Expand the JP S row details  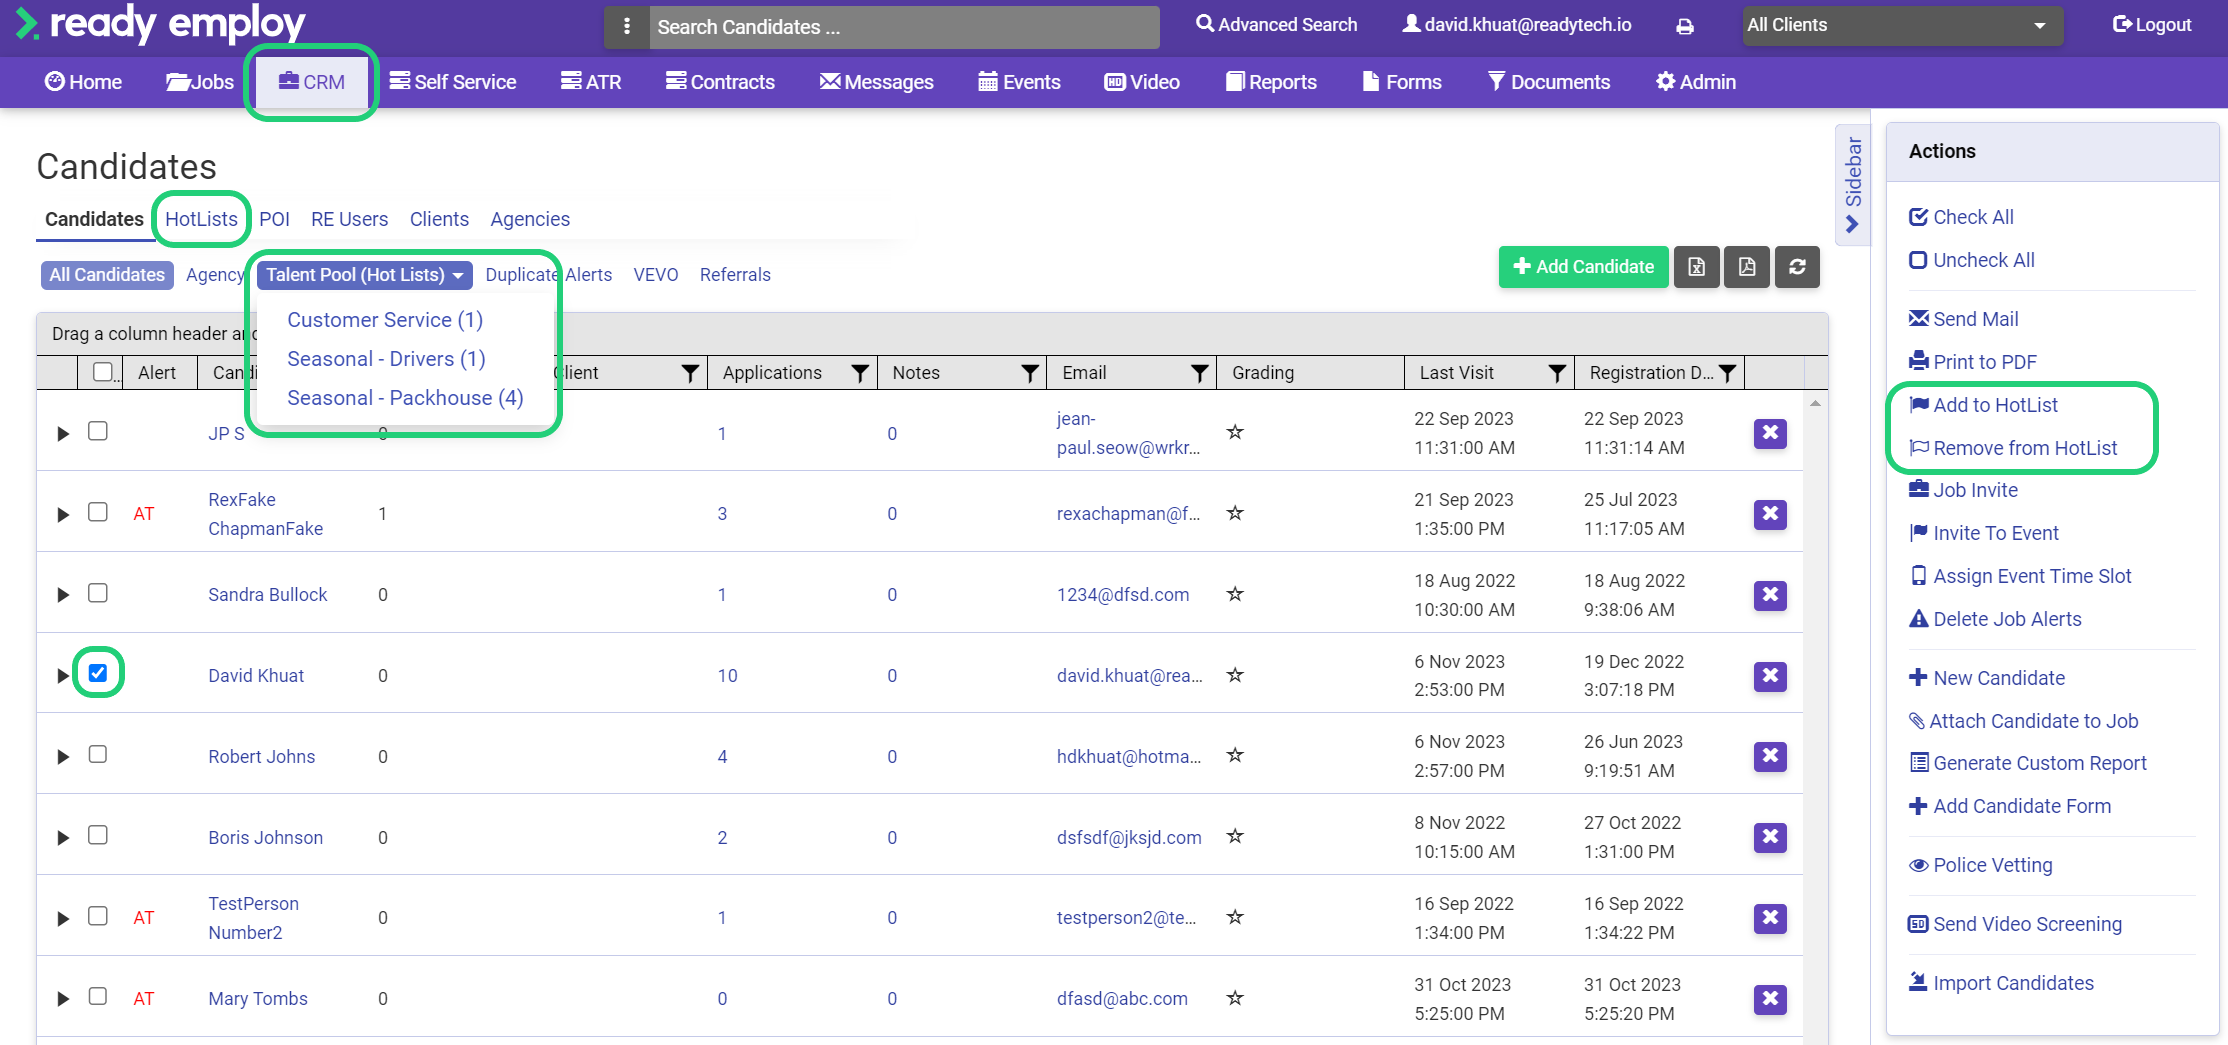(63, 434)
